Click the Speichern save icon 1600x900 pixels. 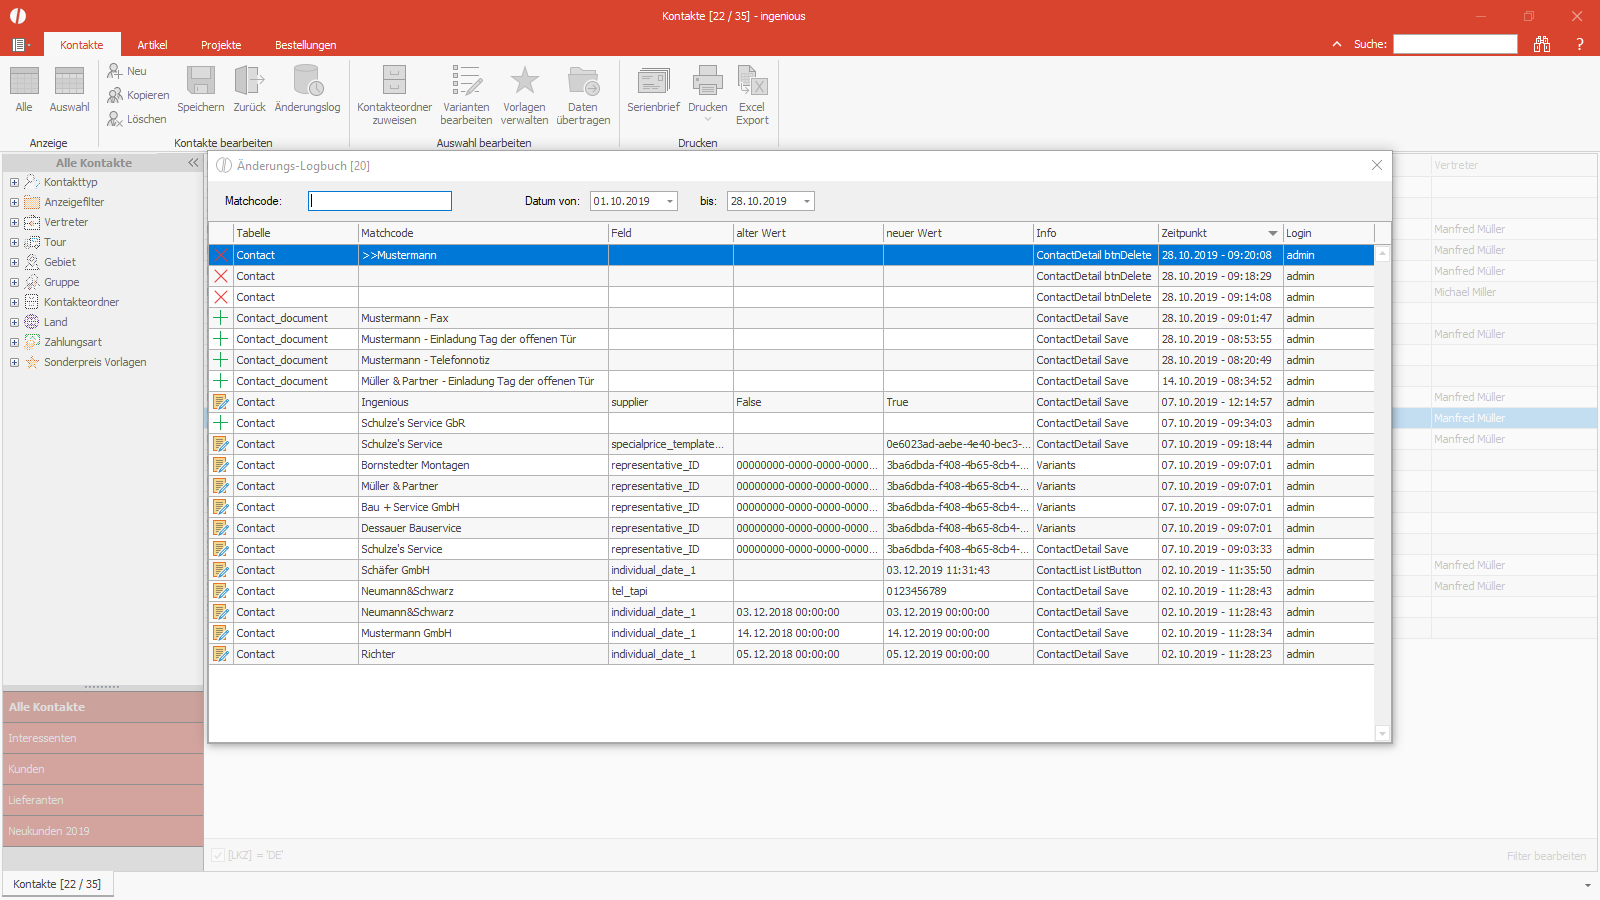coord(201,81)
